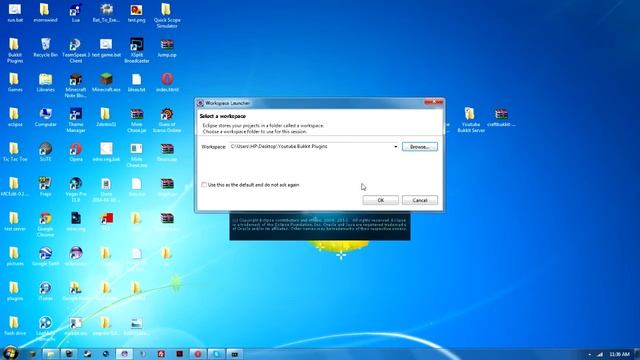Image resolution: width=640 pixels, height=360 pixels.
Task: Select the Libraries desktop icon
Action: click(45, 82)
